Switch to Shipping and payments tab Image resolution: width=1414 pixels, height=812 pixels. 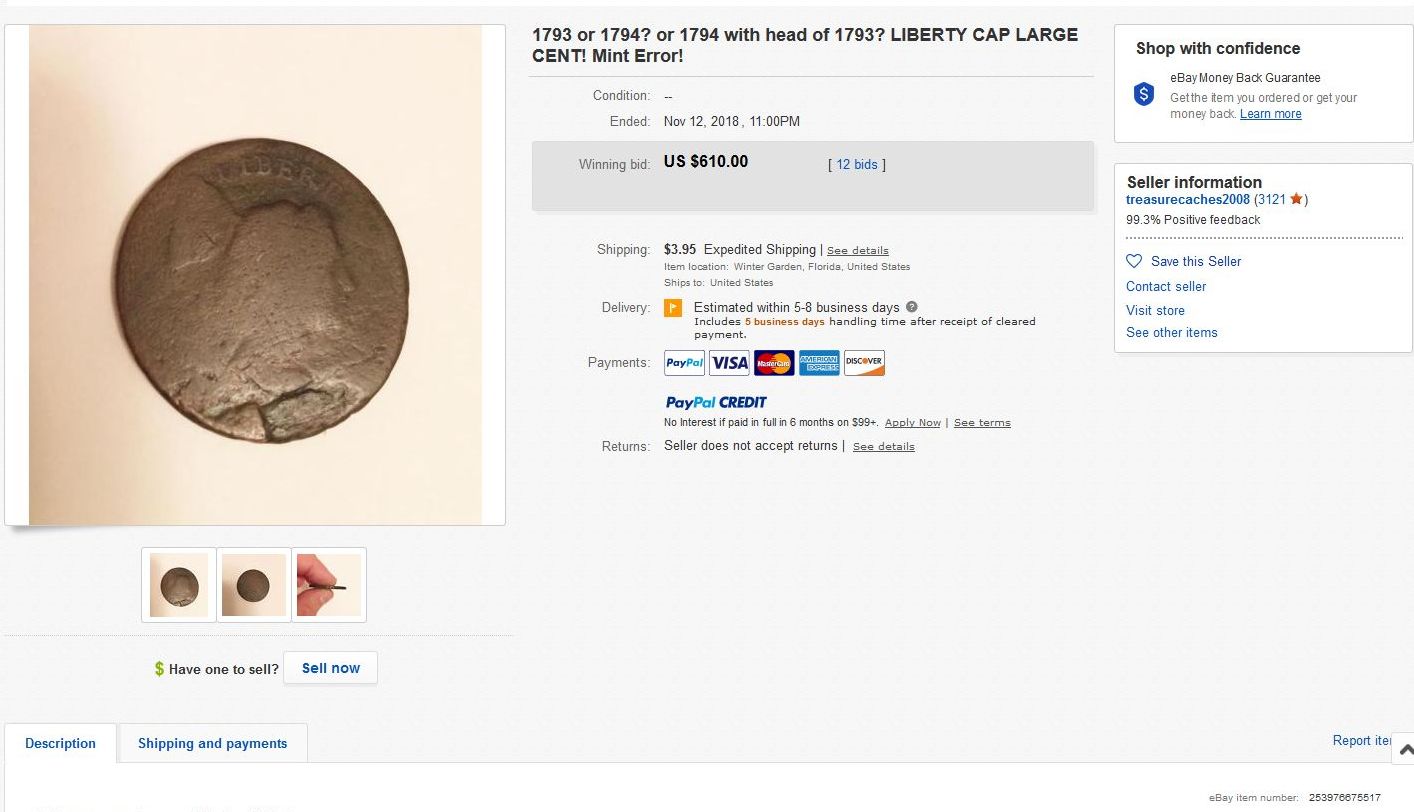pyautogui.click(x=212, y=743)
